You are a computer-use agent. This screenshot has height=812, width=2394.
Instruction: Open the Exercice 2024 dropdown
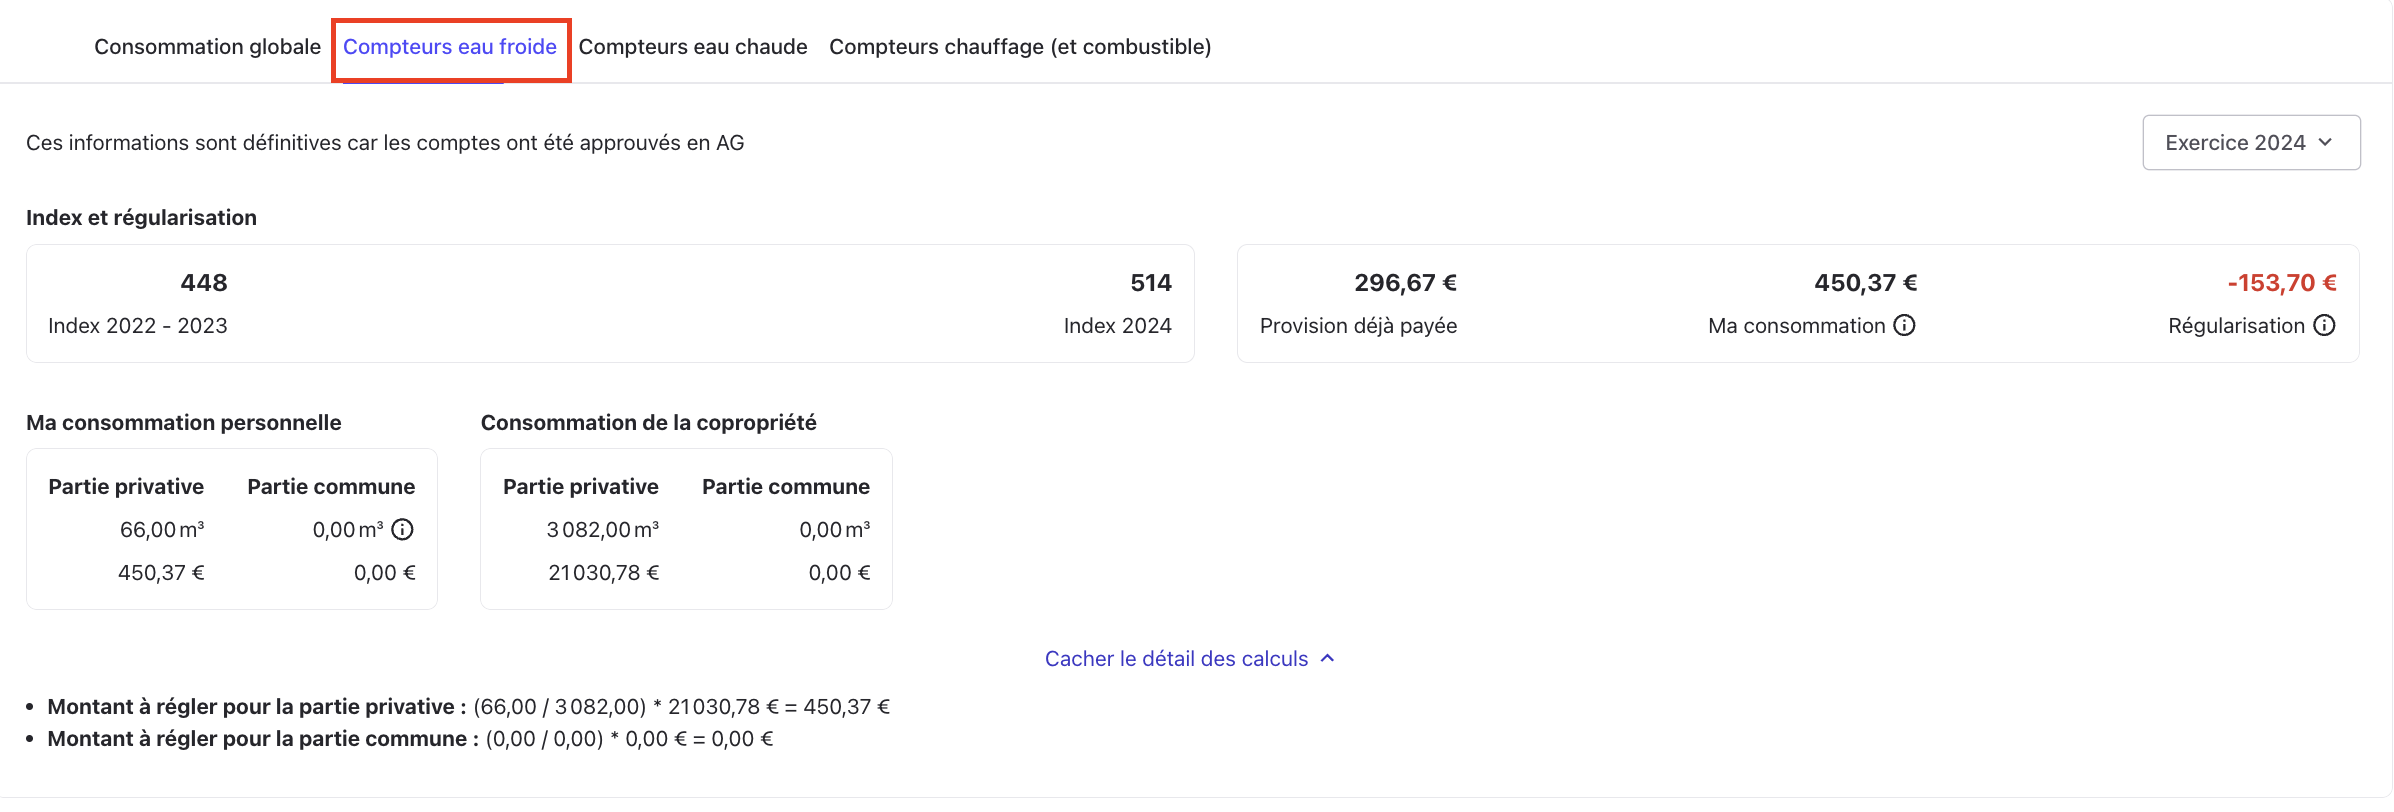(2250, 143)
